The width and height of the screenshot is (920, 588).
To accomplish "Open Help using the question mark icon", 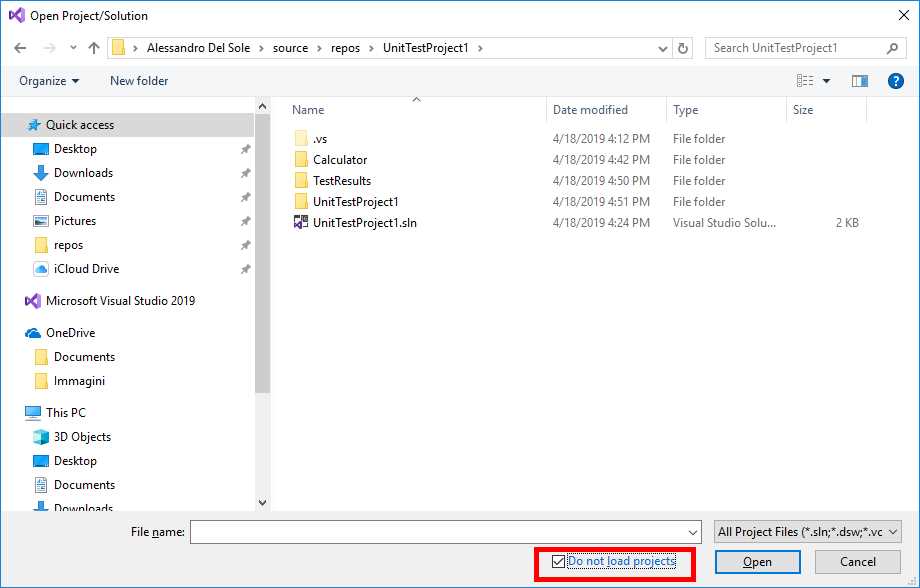I will tap(895, 81).
